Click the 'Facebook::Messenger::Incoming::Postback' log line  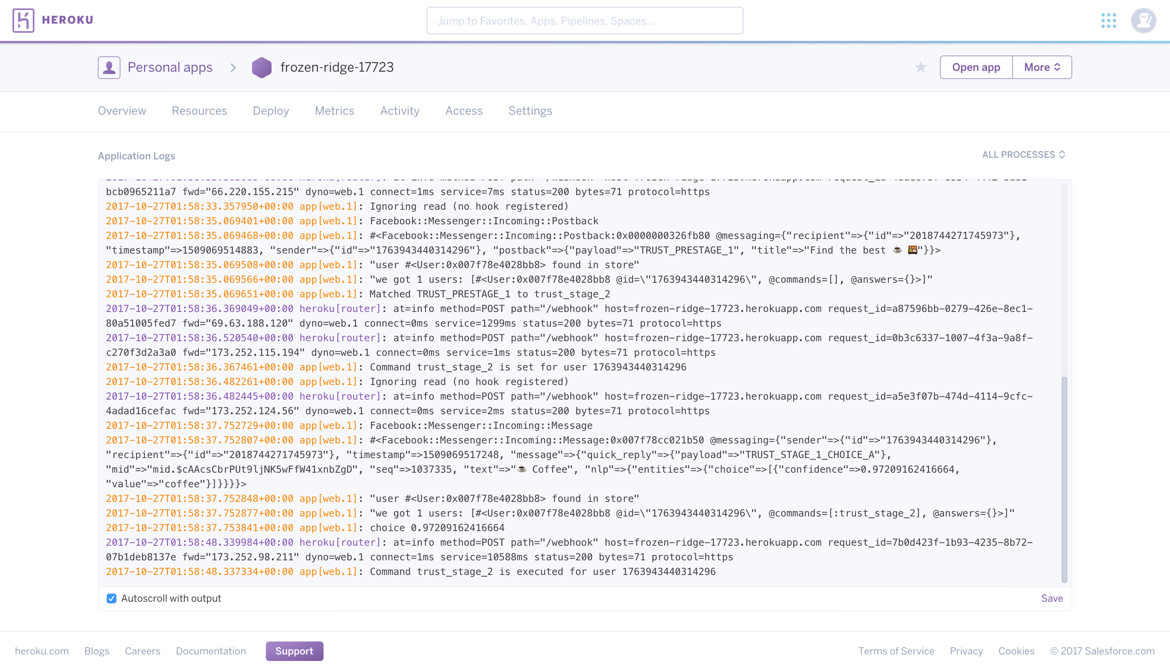pos(352,221)
